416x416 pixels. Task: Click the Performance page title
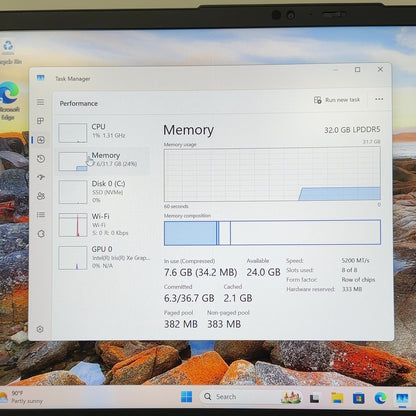click(79, 104)
